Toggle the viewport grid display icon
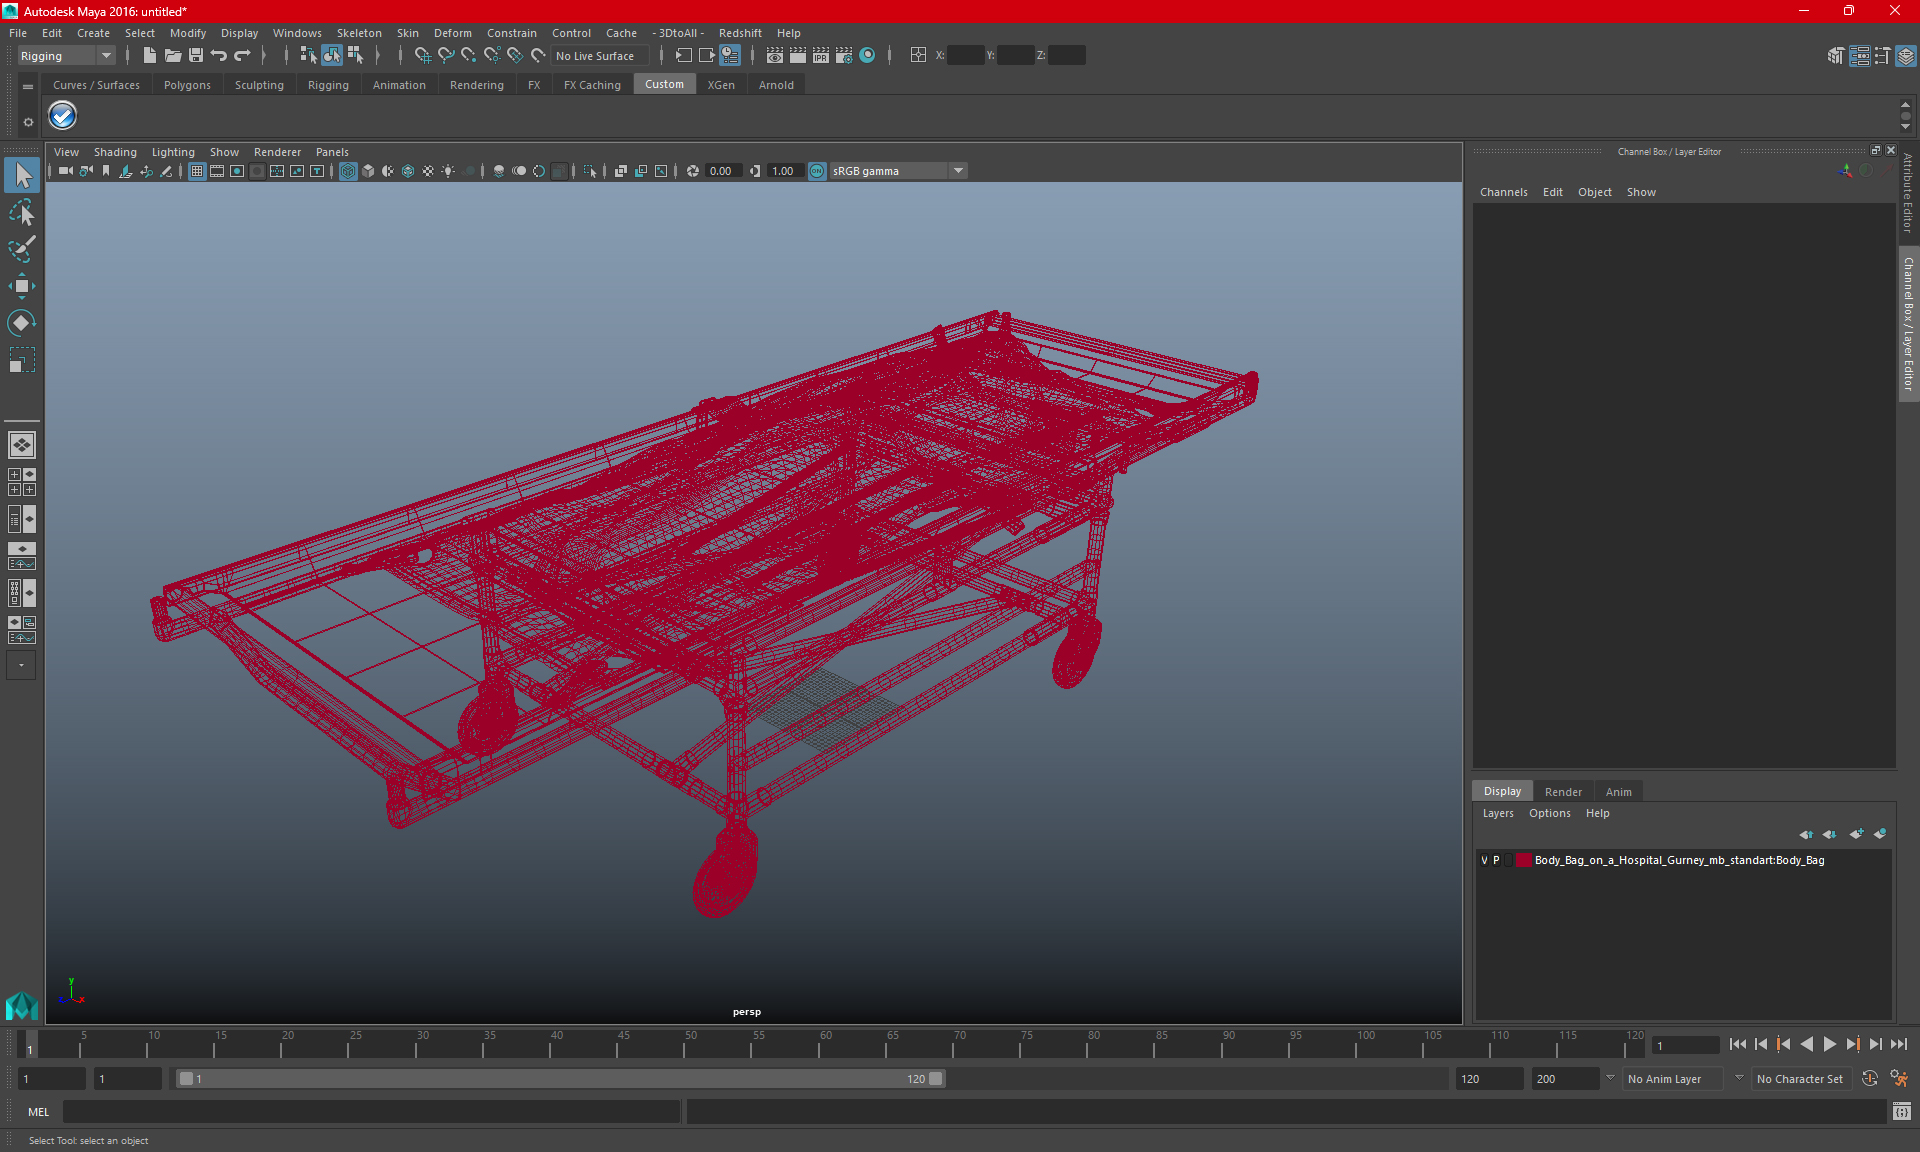The height and width of the screenshot is (1152, 1920). click(x=197, y=171)
